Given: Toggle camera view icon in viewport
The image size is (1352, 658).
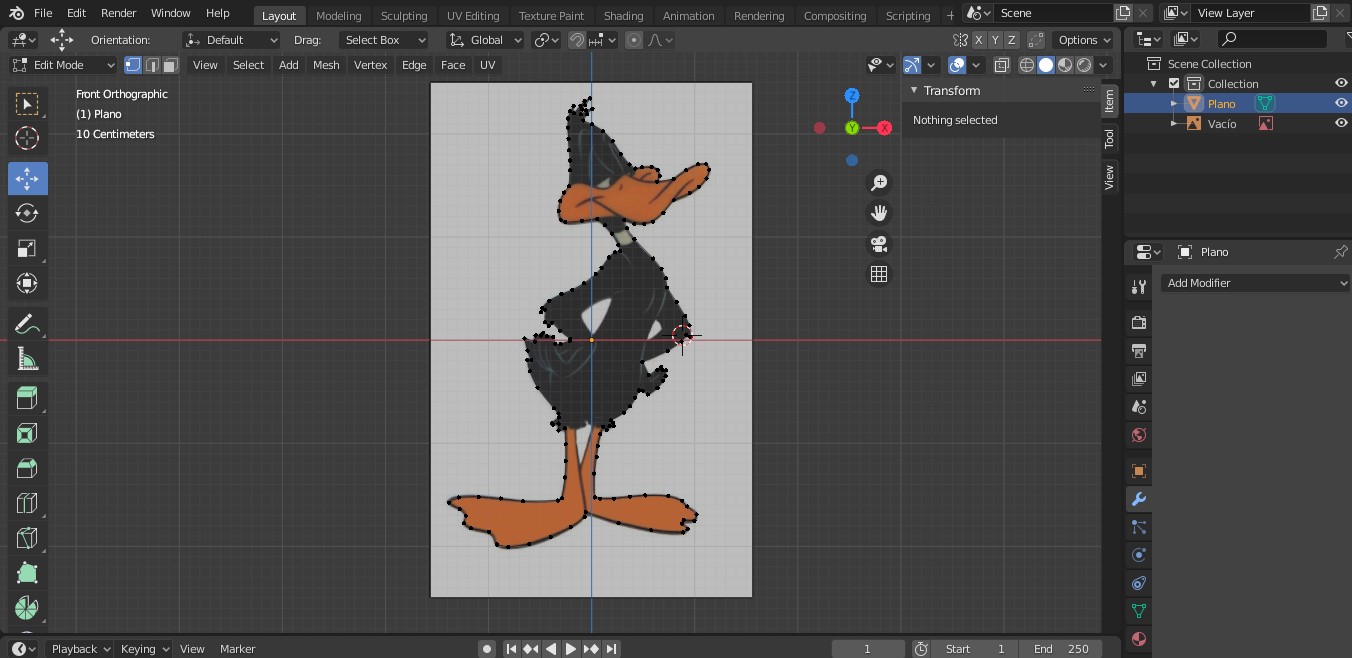Looking at the screenshot, I should [879, 244].
